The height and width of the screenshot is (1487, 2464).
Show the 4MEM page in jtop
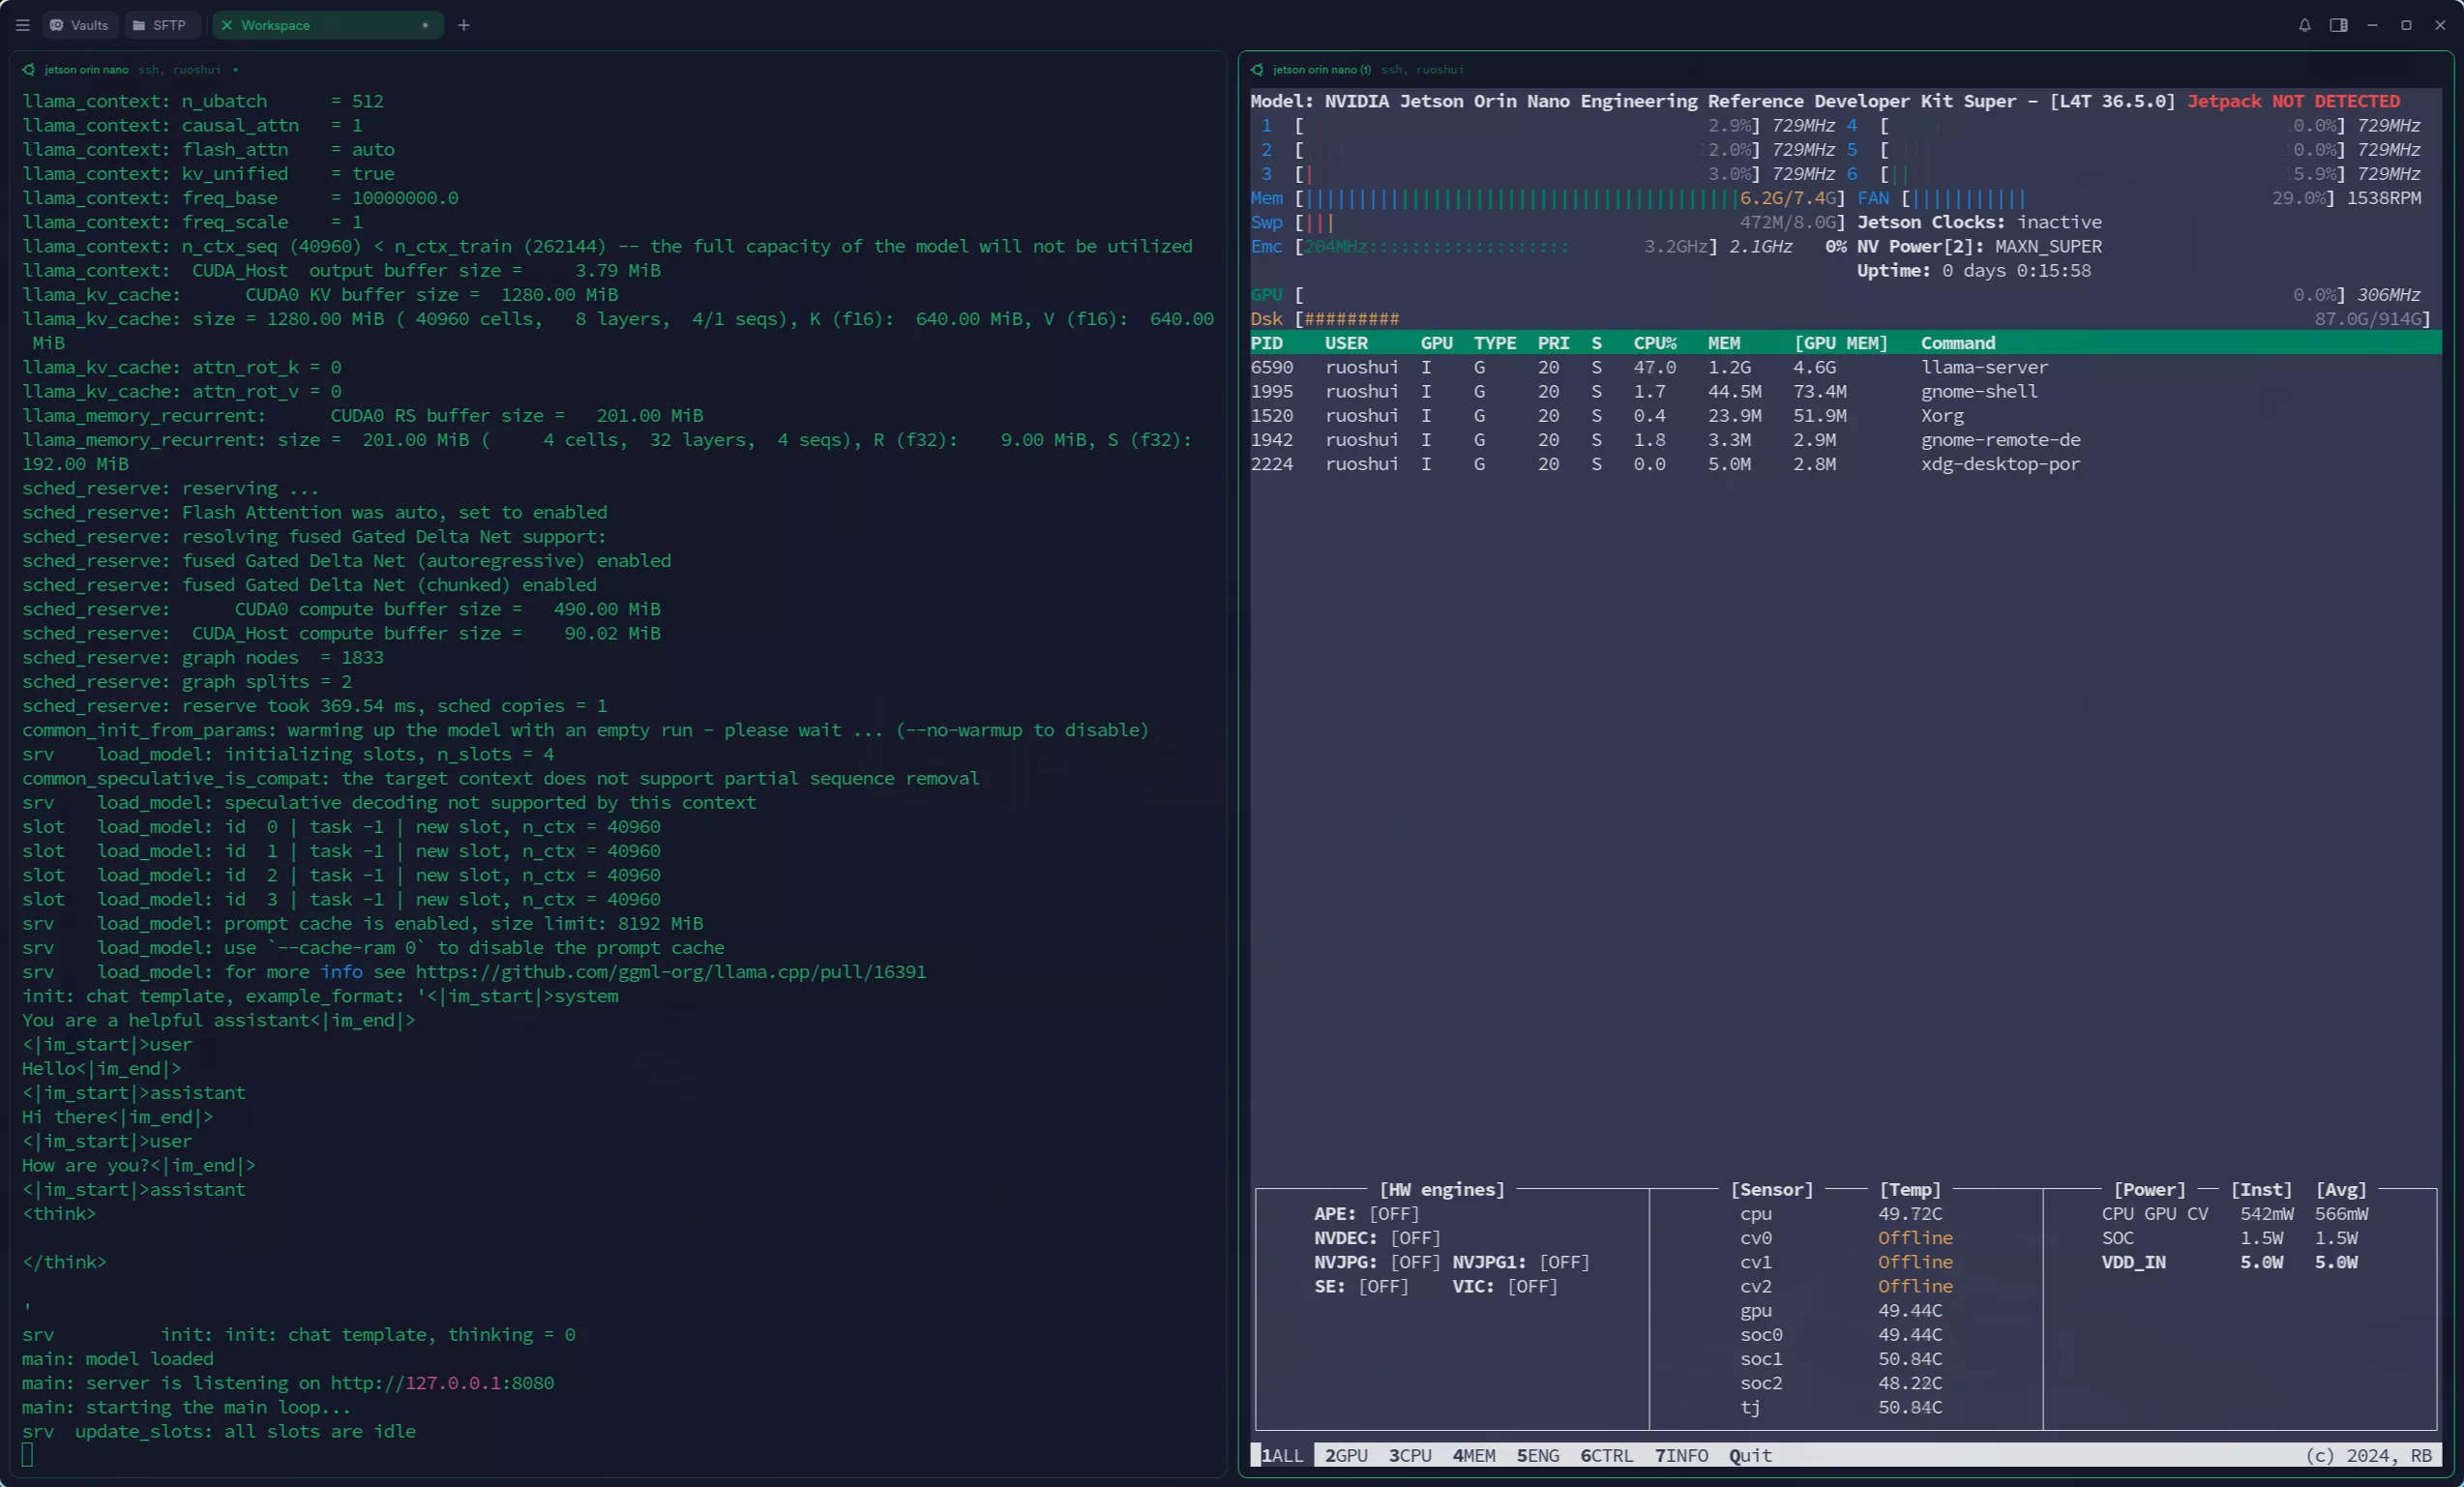point(1474,1456)
